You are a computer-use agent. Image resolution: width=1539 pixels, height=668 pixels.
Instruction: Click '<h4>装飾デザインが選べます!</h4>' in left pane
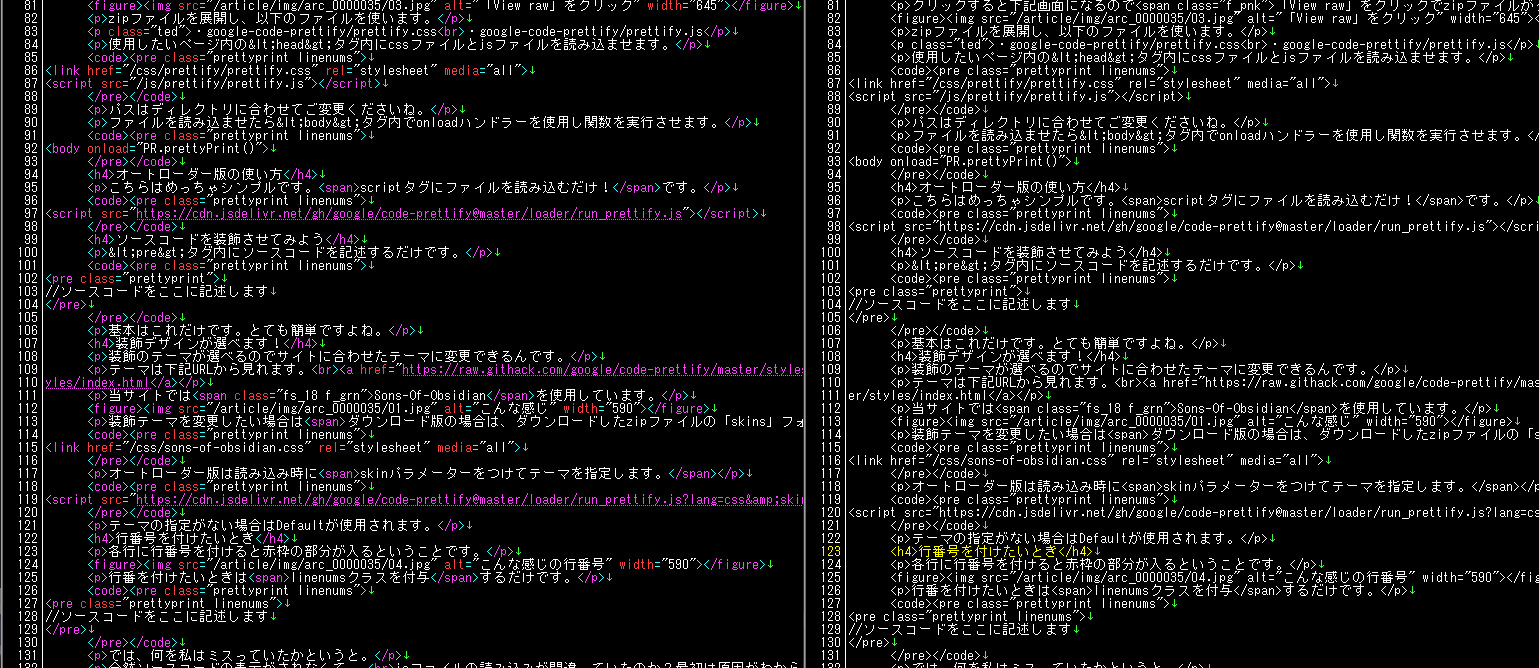pos(205,343)
